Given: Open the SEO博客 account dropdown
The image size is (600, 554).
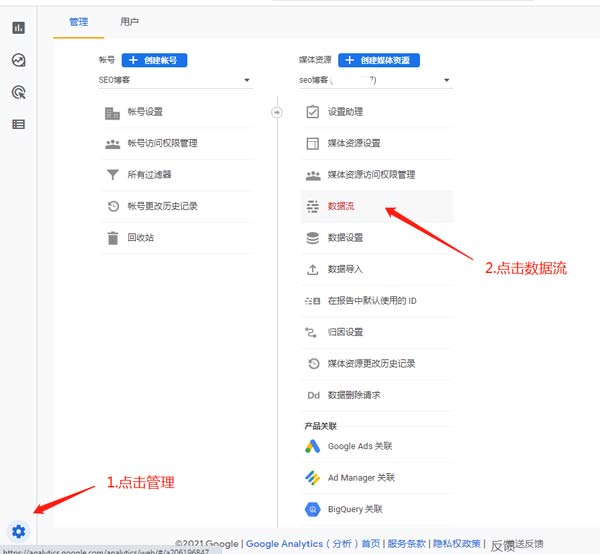Looking at the screenshot, I should pyautogui.click(x=176, y=80).
